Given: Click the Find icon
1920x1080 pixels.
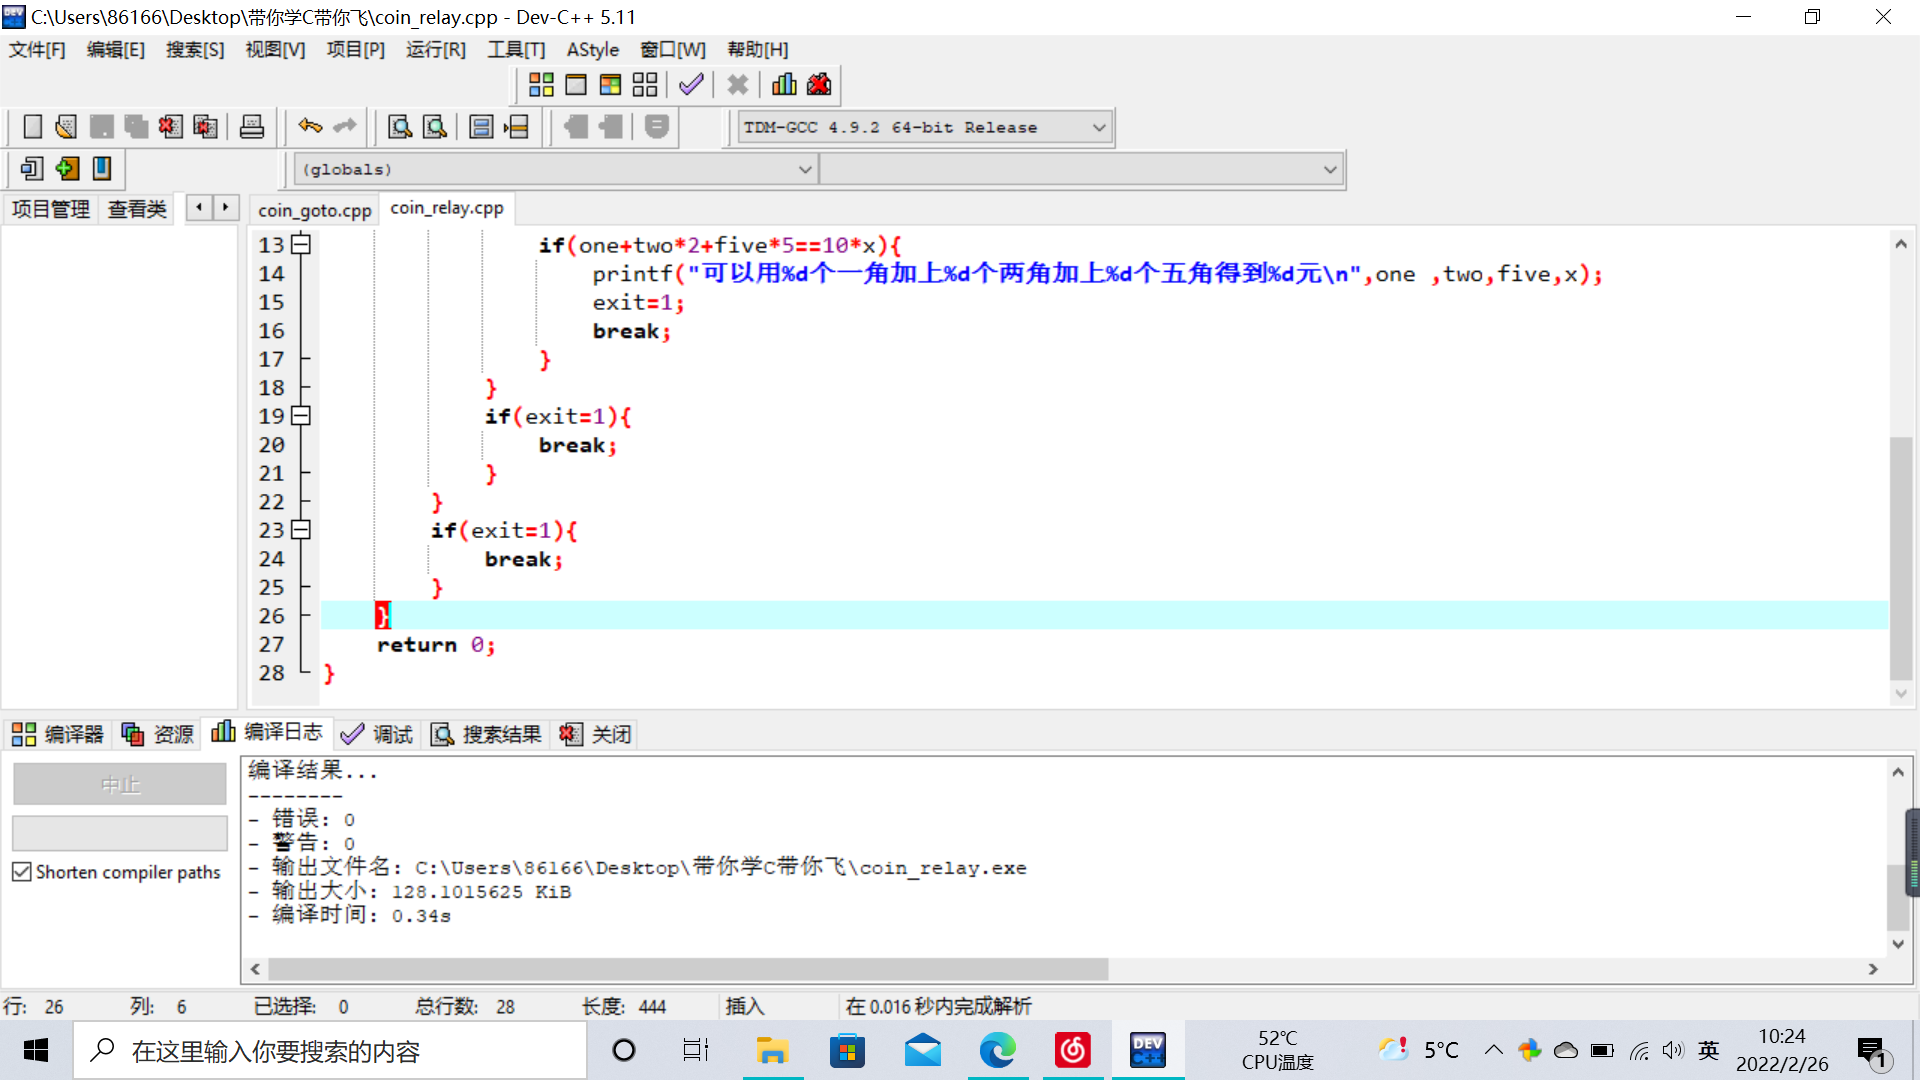Looking at the screenshot, I should 400,127.
